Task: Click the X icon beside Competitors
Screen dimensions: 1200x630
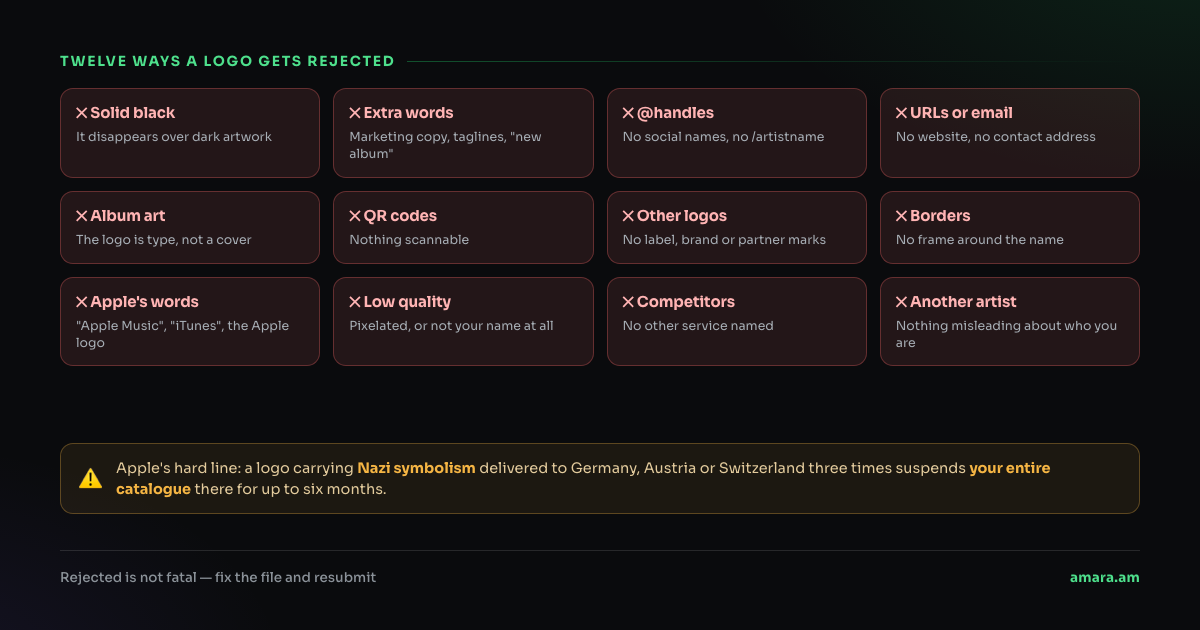Action: tap(628, 302)
